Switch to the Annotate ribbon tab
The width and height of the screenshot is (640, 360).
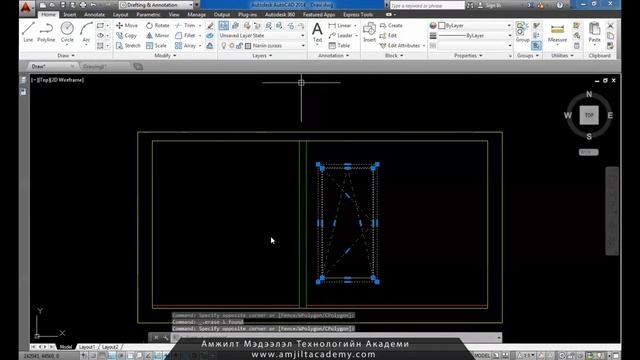[94, 15]
